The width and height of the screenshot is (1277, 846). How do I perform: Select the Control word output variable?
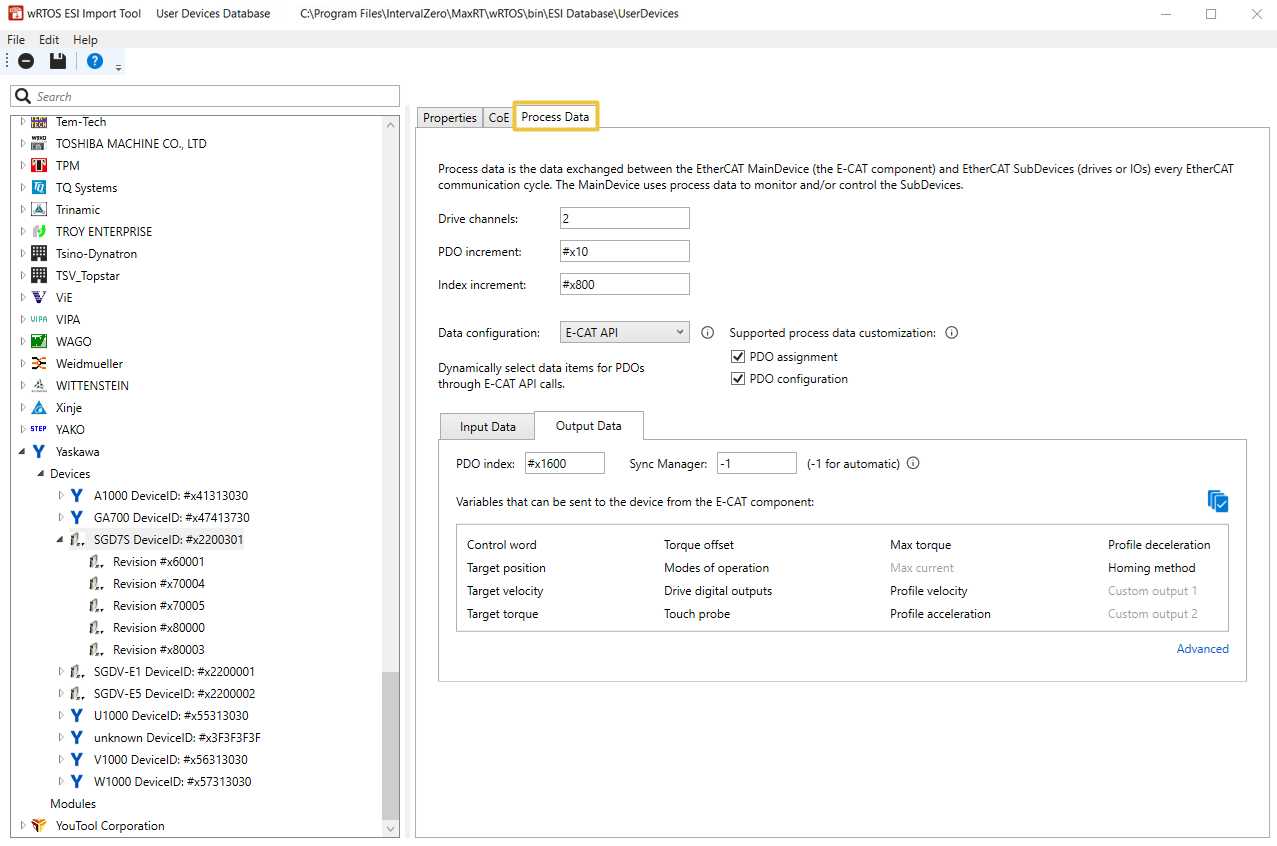[x=501, y=545]
